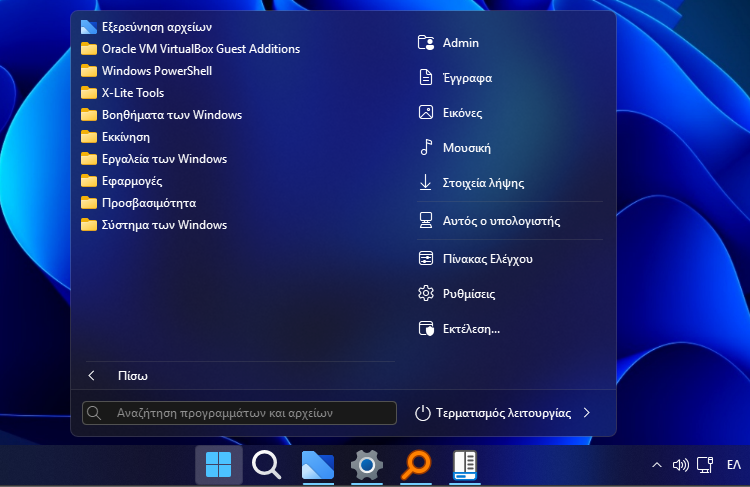Click the Admin user folder icon
Viewport: 750px width, 487px height.
pos(426,43)
